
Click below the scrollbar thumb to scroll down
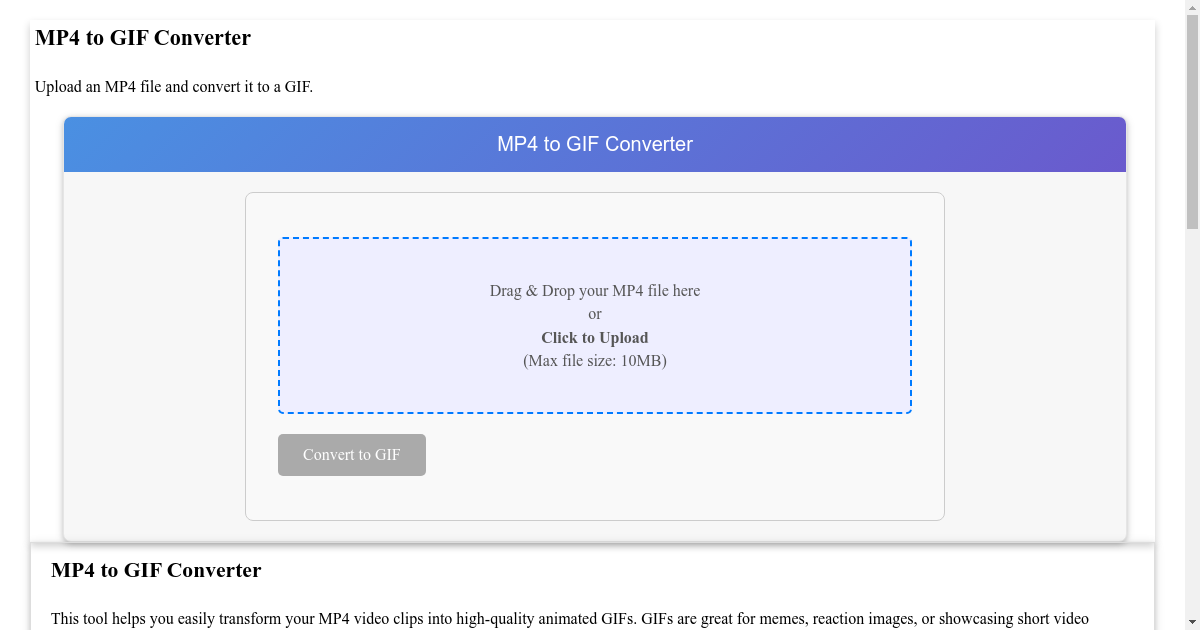(x=1190, y=400)
